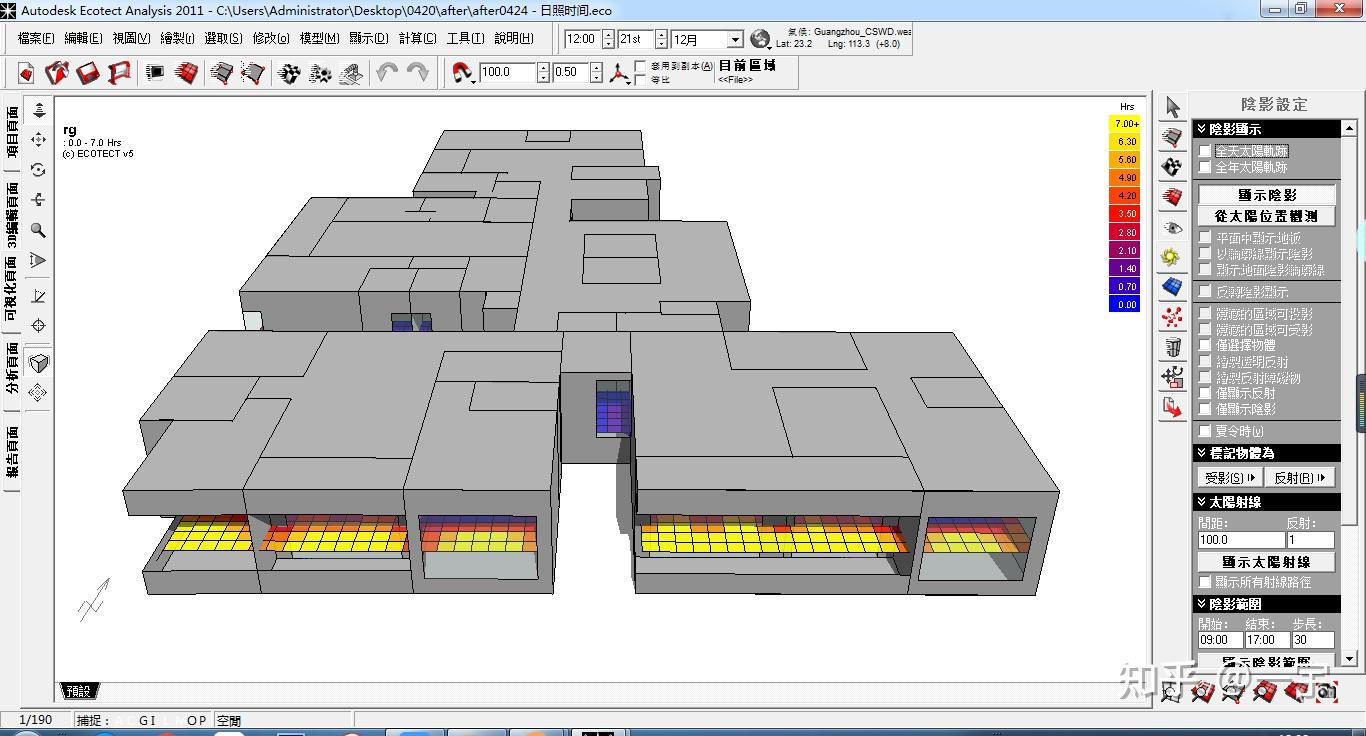Click the eye visibility icon in right strip
The image size is (1366, 736).
(1172, 228)
